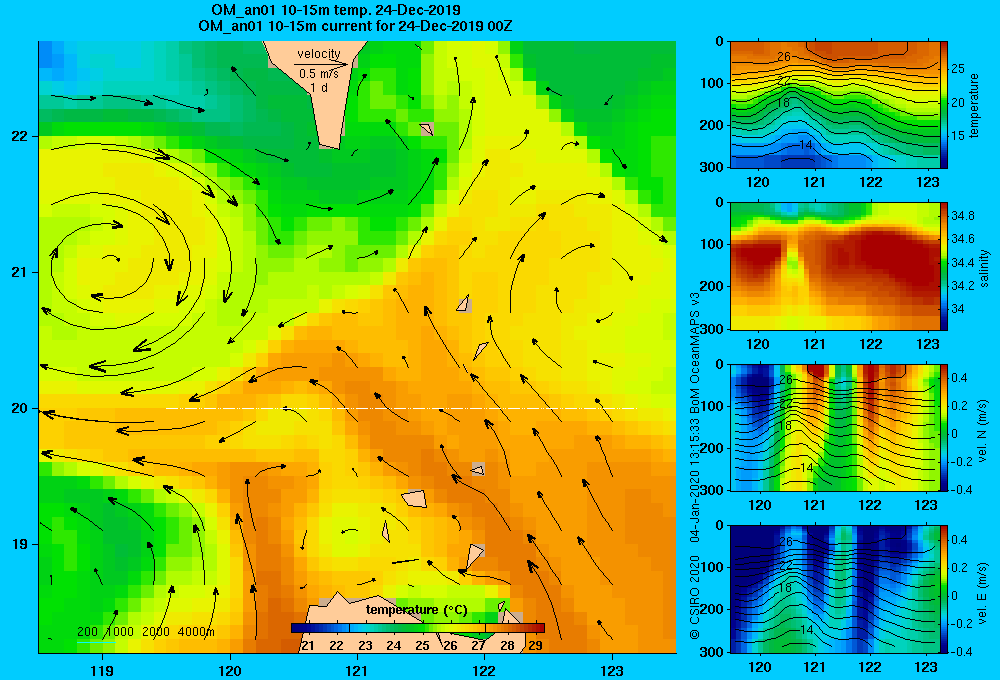Click longitude label '123' under the main map
Viewport: 1000px width, 680px height.
point(612,670)
